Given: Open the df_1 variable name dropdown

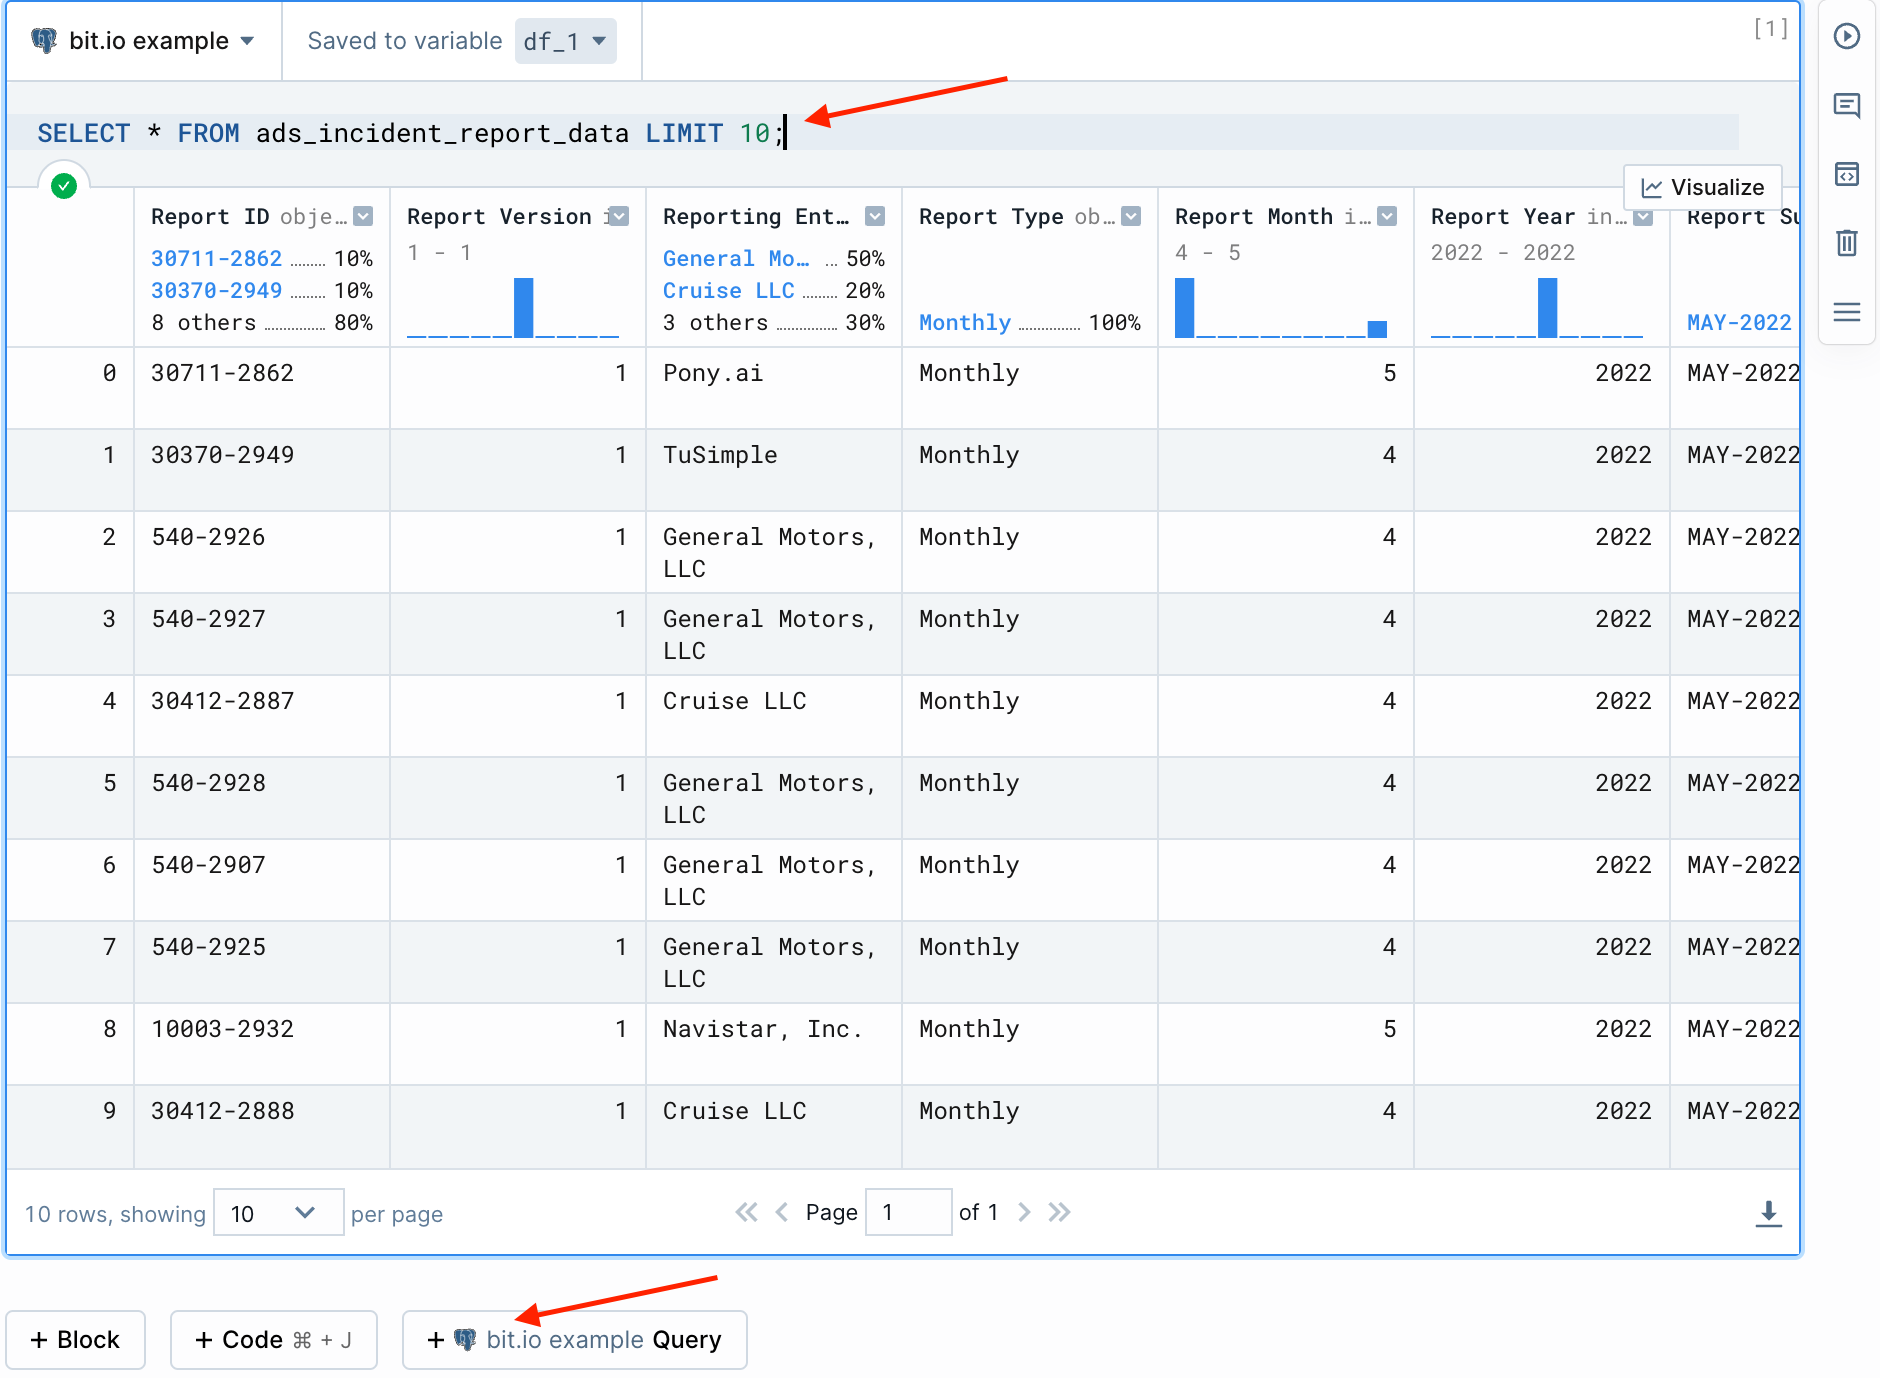Looking at the screenshot, I should pos(565,41).
